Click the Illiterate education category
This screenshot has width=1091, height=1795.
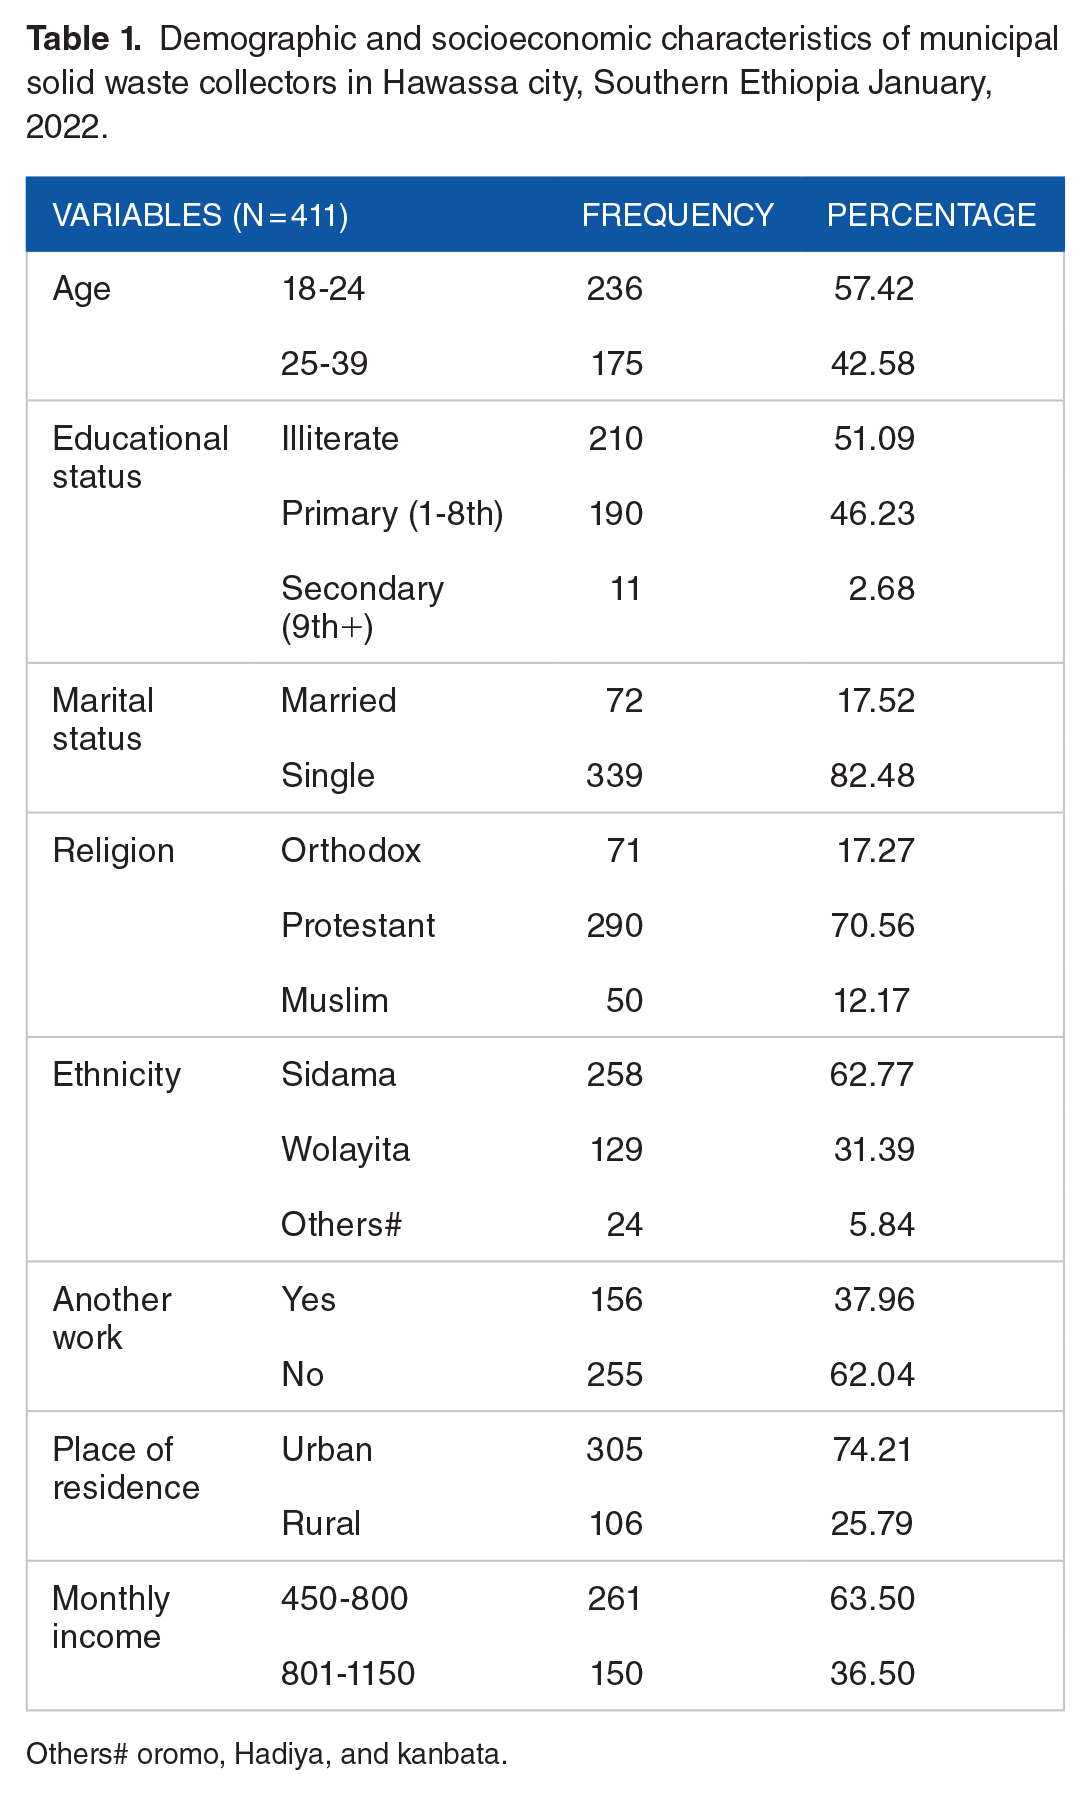point(340,439)
